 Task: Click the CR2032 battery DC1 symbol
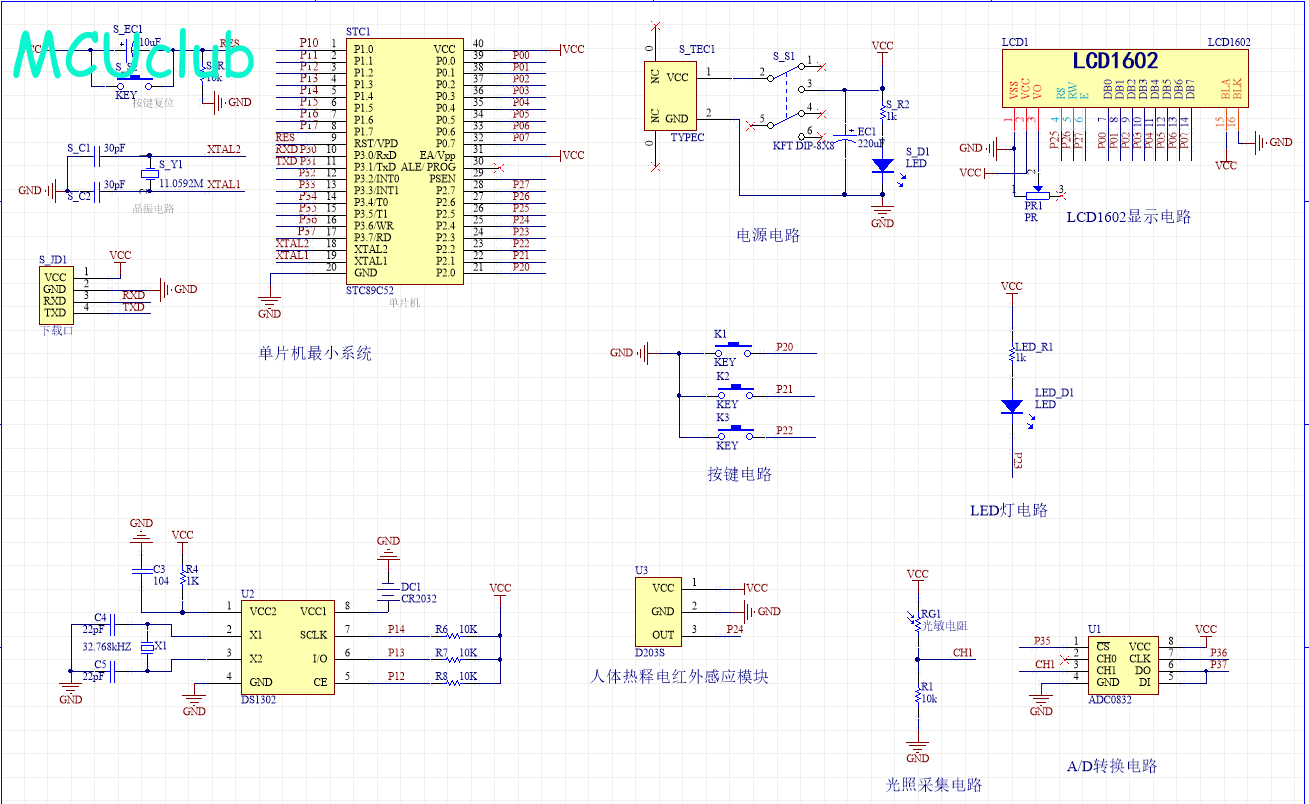388,591
